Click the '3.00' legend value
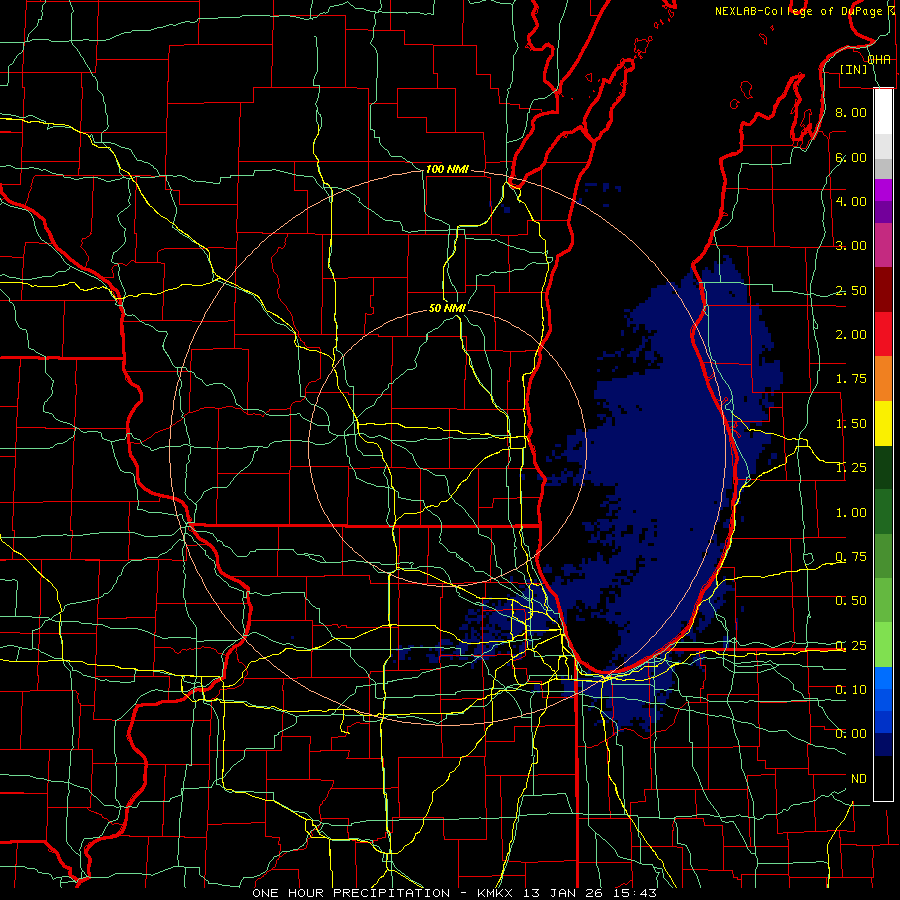The image size is (900, 900). point(851,246)
